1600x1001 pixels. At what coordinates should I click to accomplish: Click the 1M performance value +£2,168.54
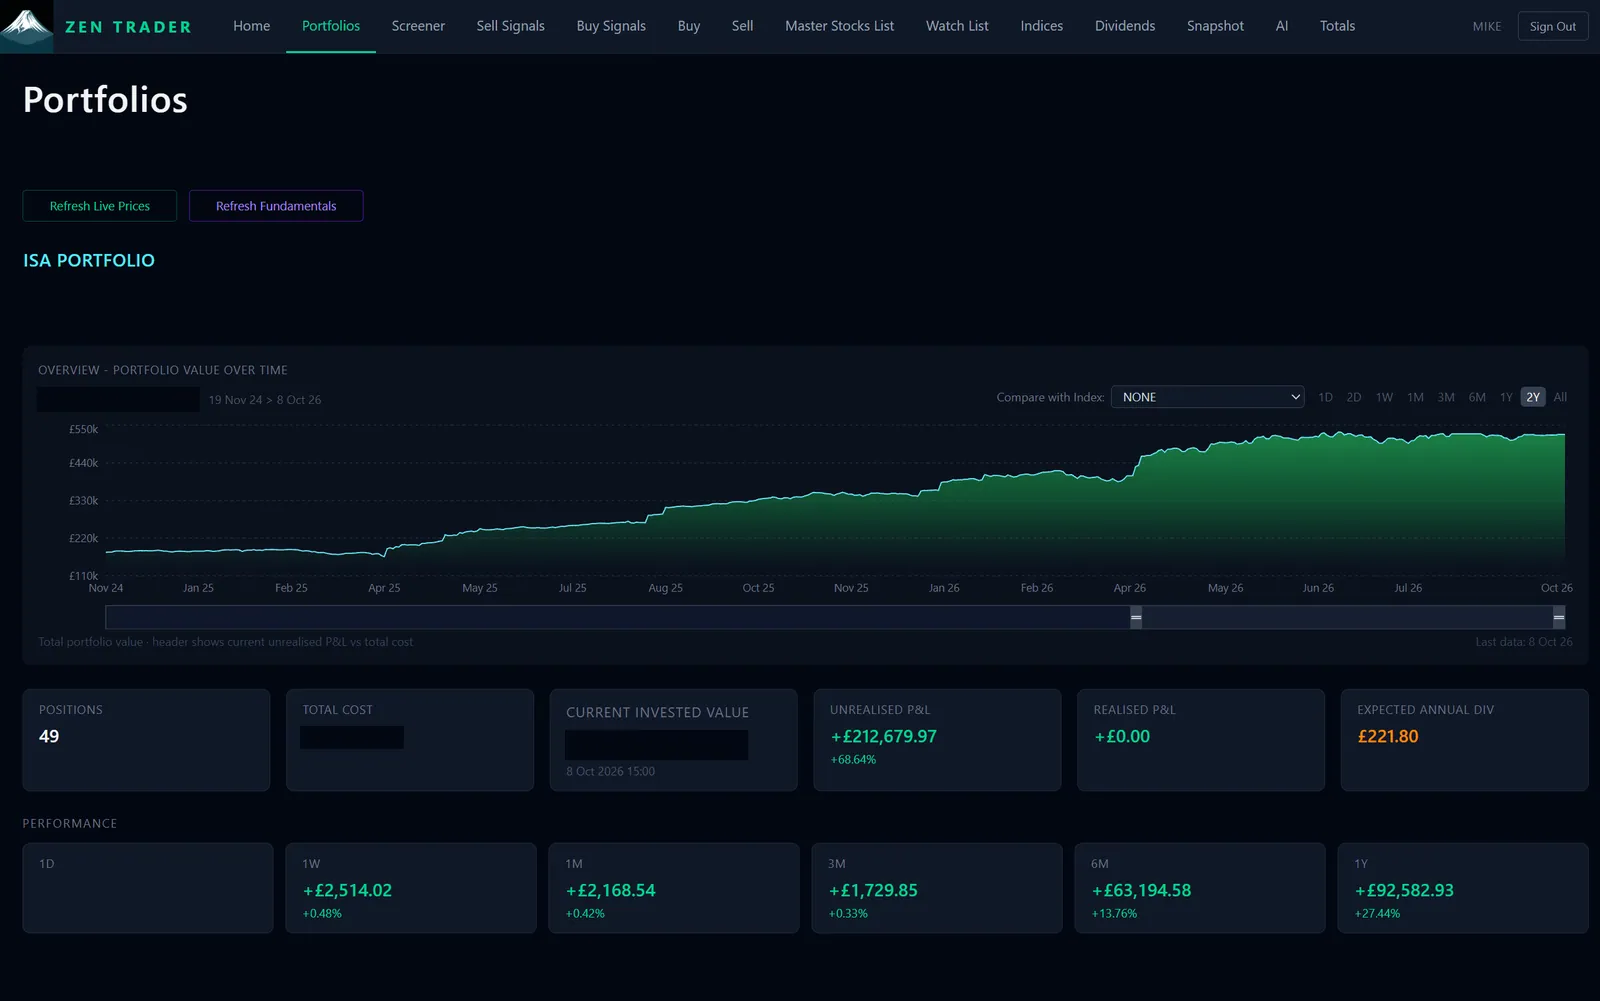point(610,890)
